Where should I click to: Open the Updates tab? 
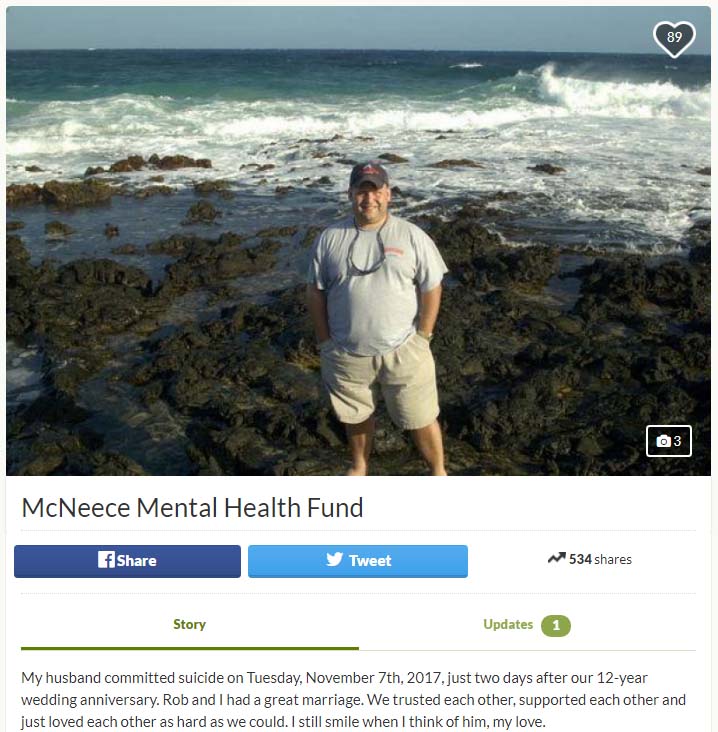tap(527, 625)
